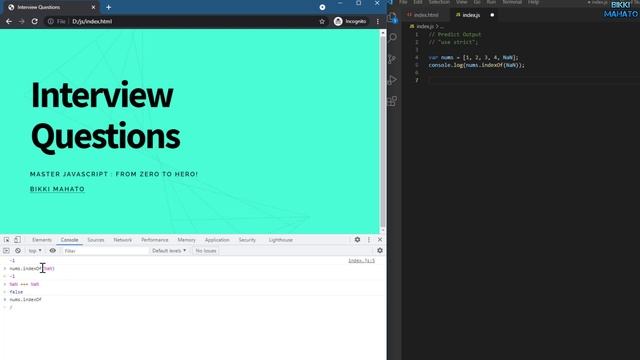Bookmark this page with the star icon
Viewport: 640px width, 360px height.
click(x=322, y=21)
